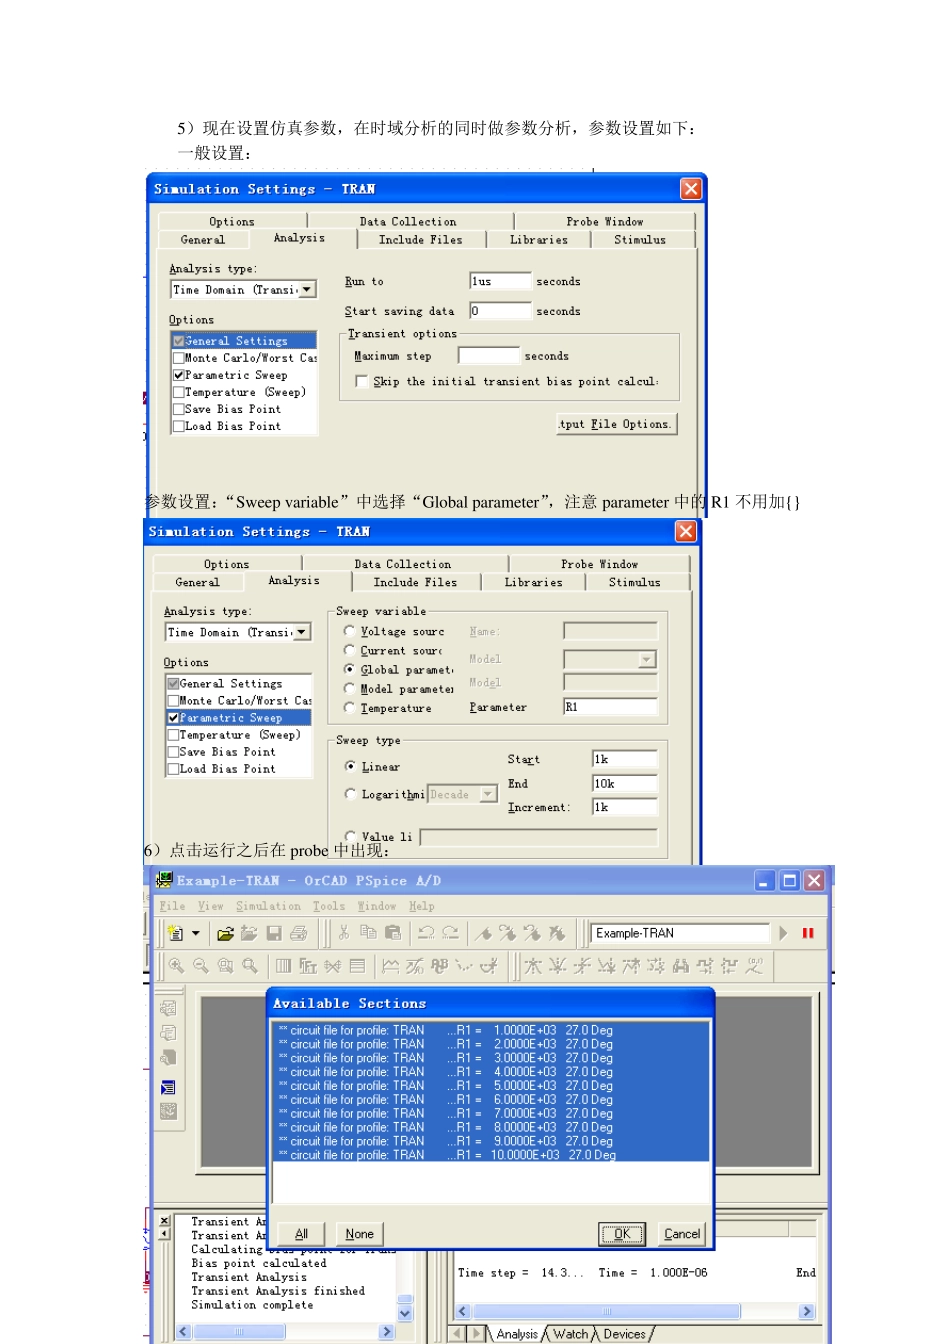Click the Parameter field containing R1

point(610,707)
